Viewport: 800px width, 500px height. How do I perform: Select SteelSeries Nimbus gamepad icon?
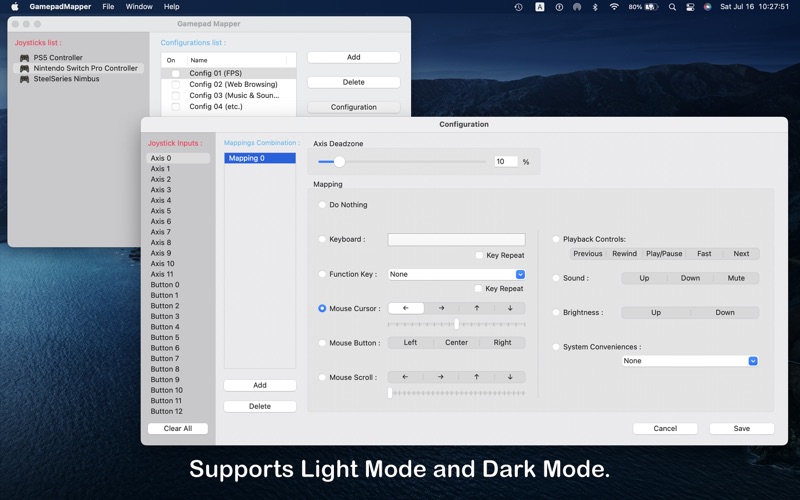point(24,79)
